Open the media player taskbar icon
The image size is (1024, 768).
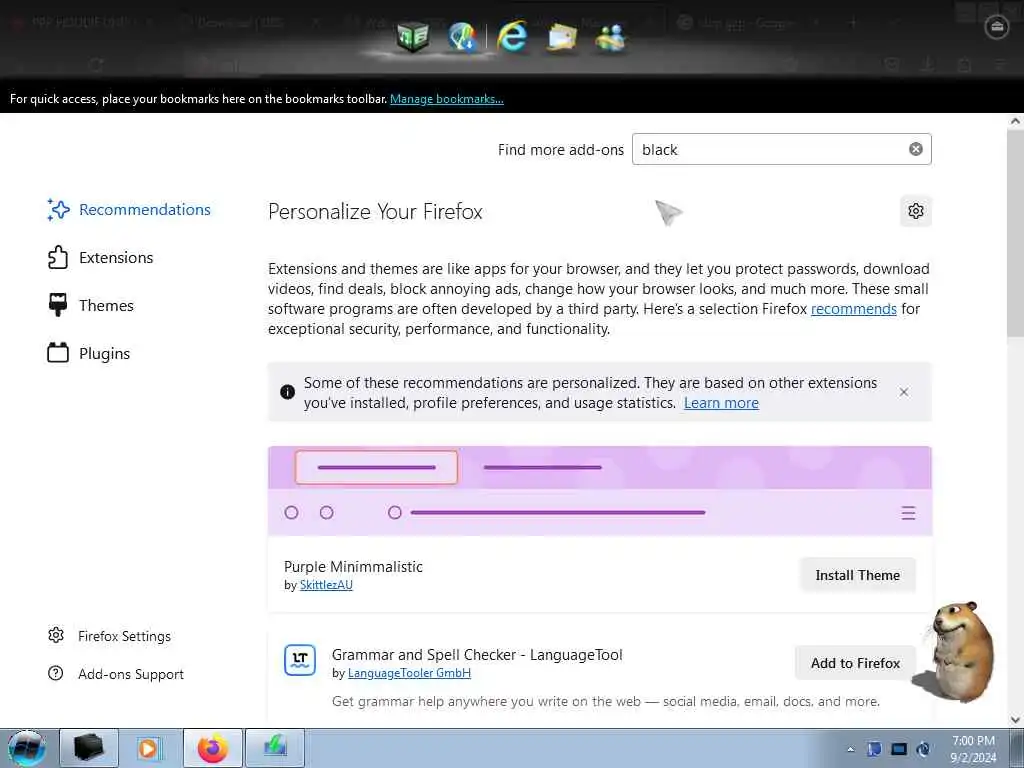point(150,748)
